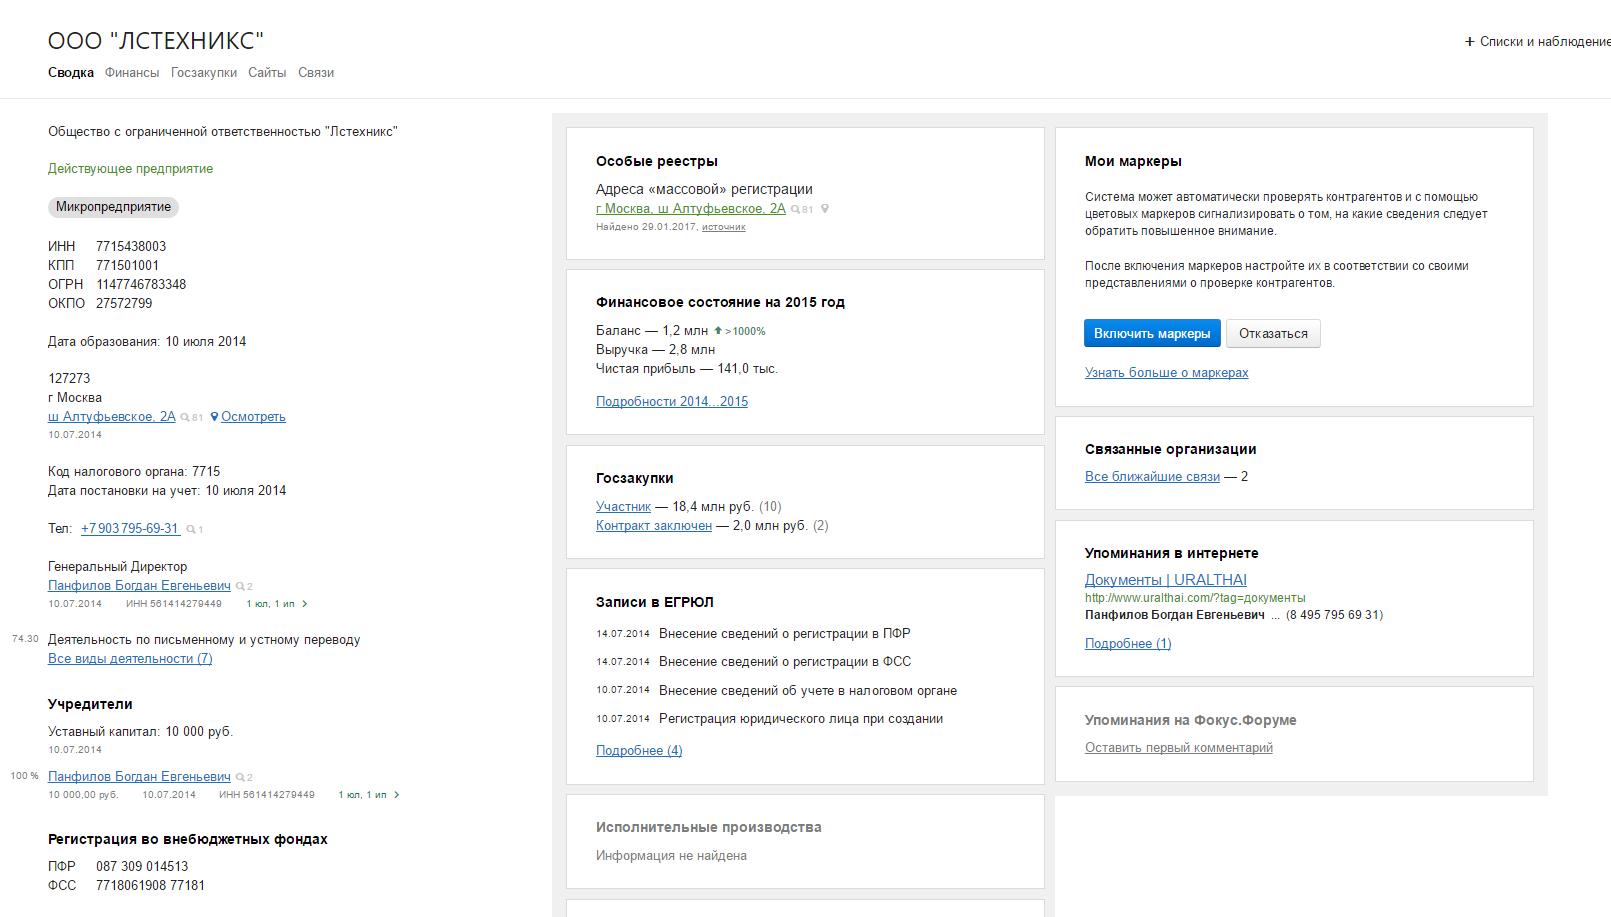
Task: Click Код налогового органа: 7715 text
Action: pos(134,471)
